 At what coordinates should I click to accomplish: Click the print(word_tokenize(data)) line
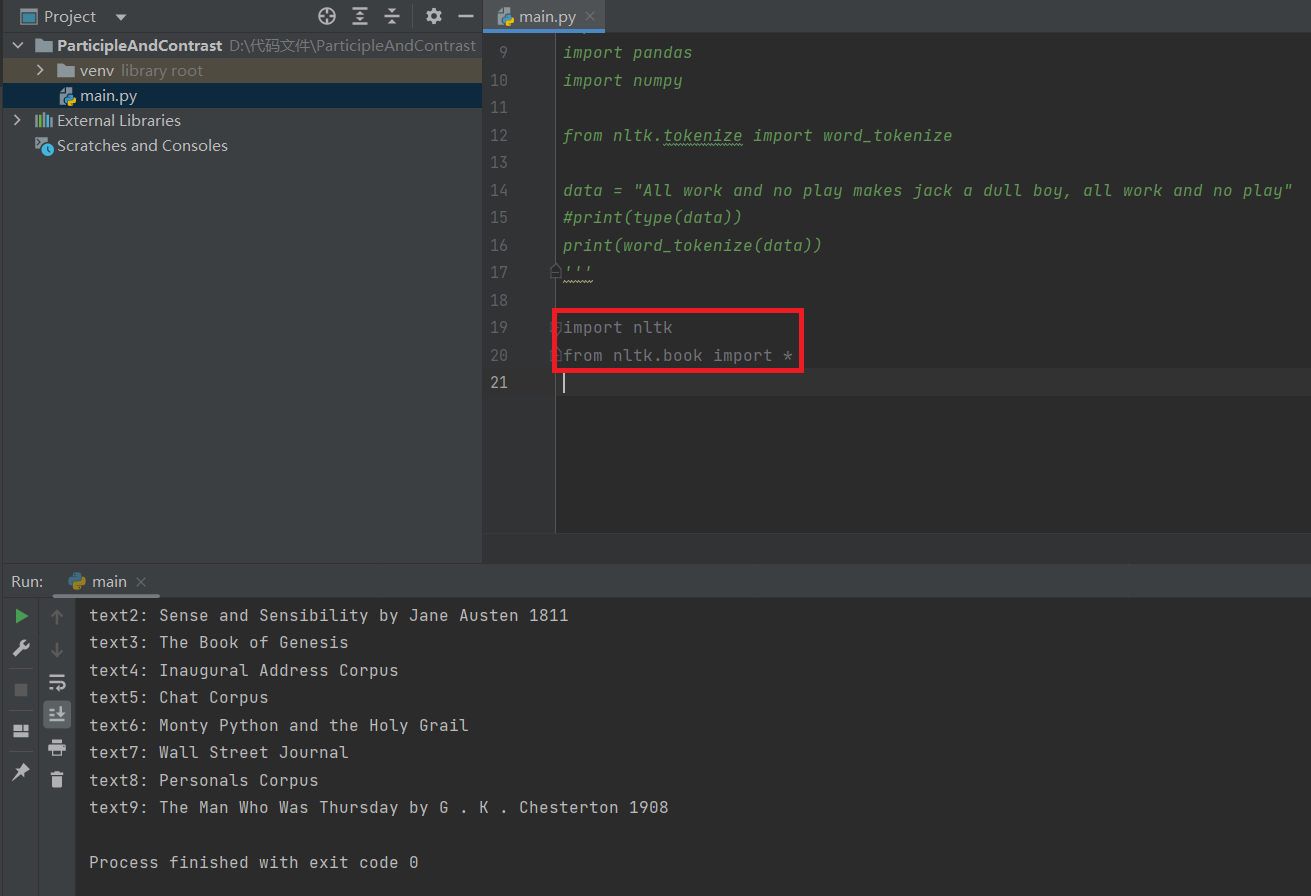[692, 245]
